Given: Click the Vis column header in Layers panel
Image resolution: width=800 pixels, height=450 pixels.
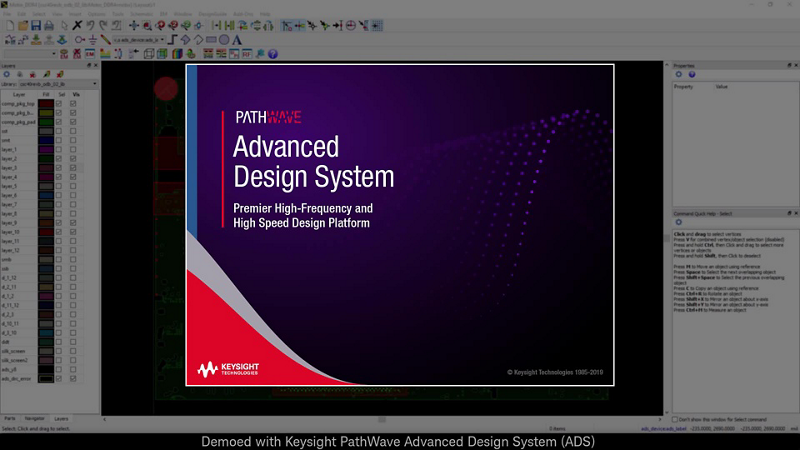Looking at the screenshot, I should coord(76,94).
